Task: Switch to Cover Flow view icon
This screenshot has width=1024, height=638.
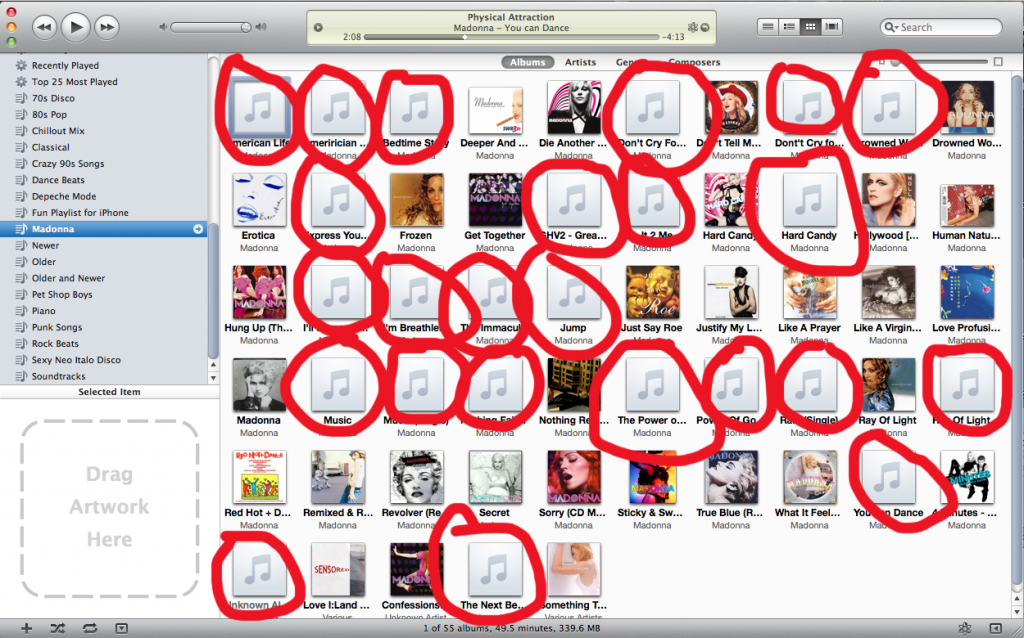Action: (x=831, y=26)
